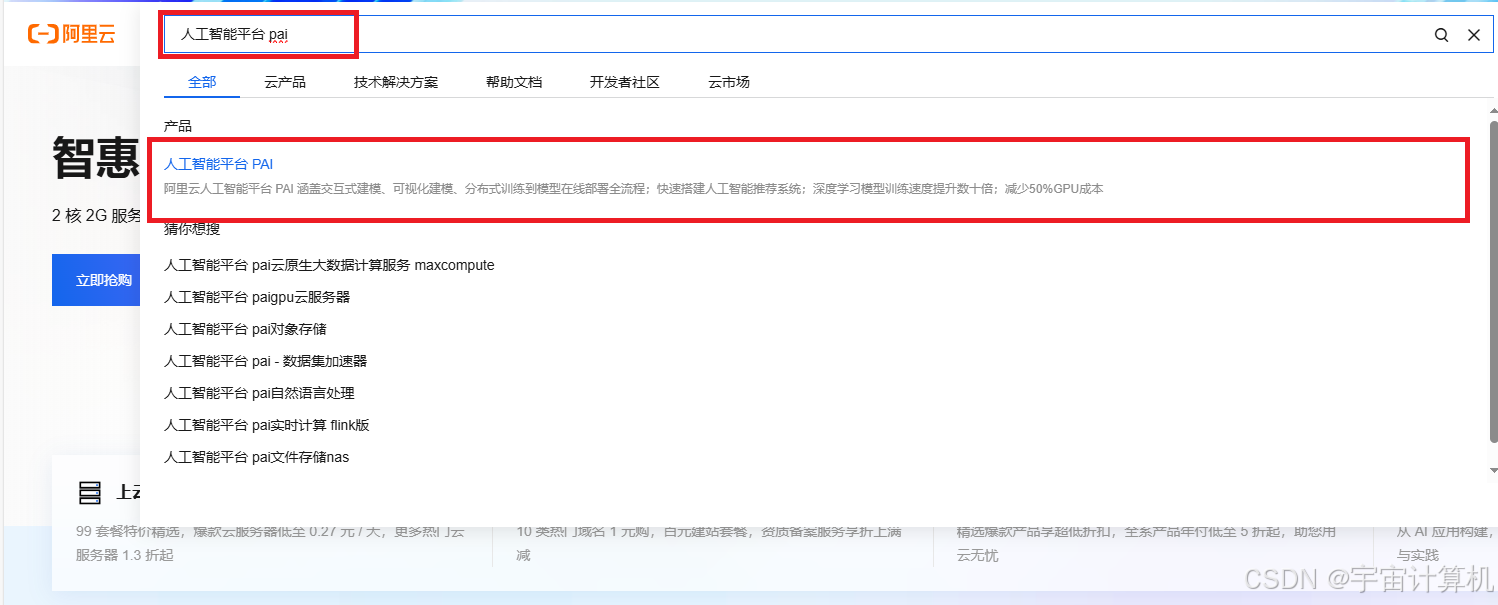
Task: Switch to the 帮助文档 tab
Action: coord(514,82)
